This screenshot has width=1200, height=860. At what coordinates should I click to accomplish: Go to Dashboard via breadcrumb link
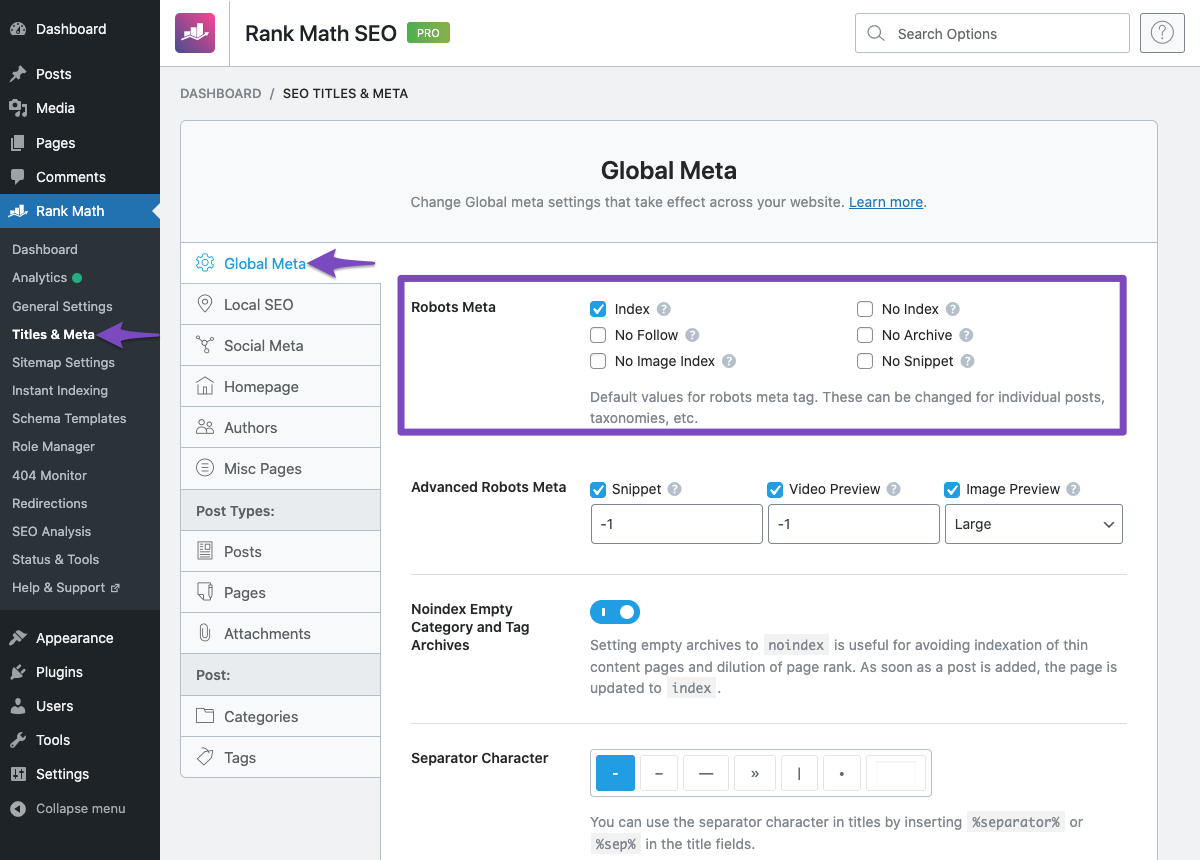[x=220, y=93]
